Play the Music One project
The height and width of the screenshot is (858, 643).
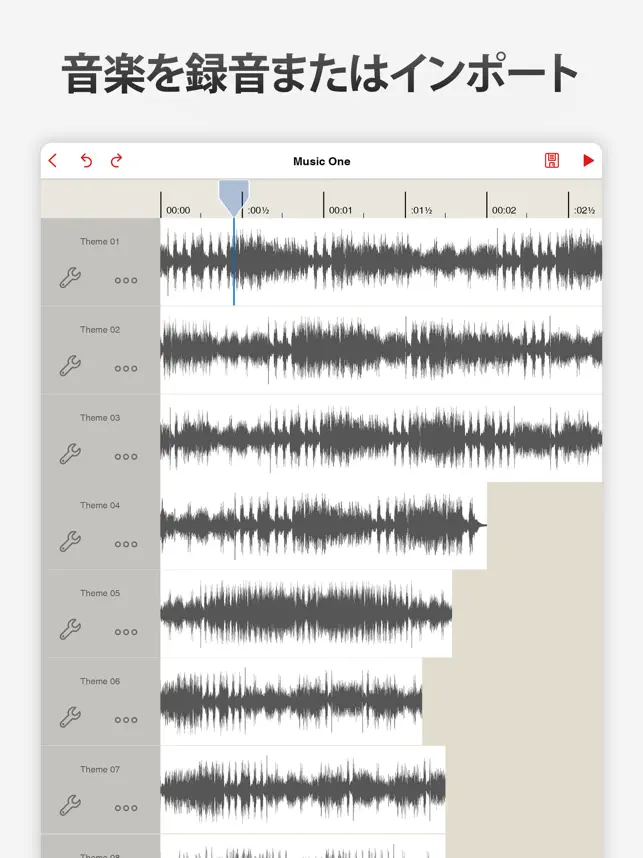click(588, 160)
